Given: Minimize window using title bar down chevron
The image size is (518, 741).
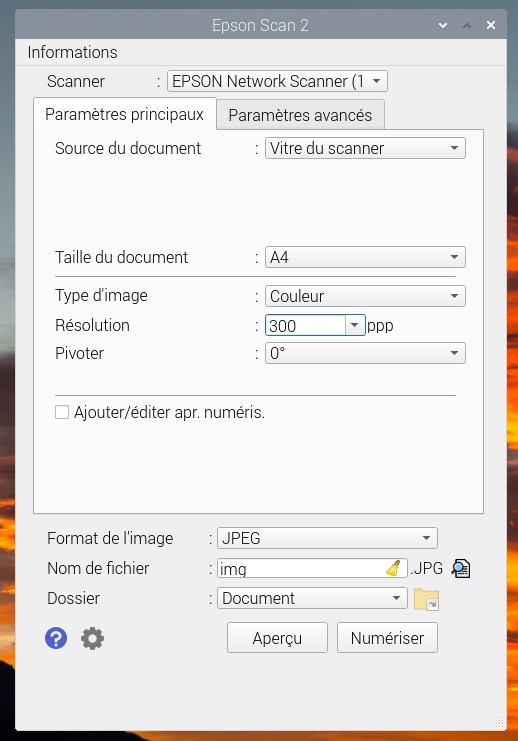Looking at the screenshot, I should click(443, 25).
